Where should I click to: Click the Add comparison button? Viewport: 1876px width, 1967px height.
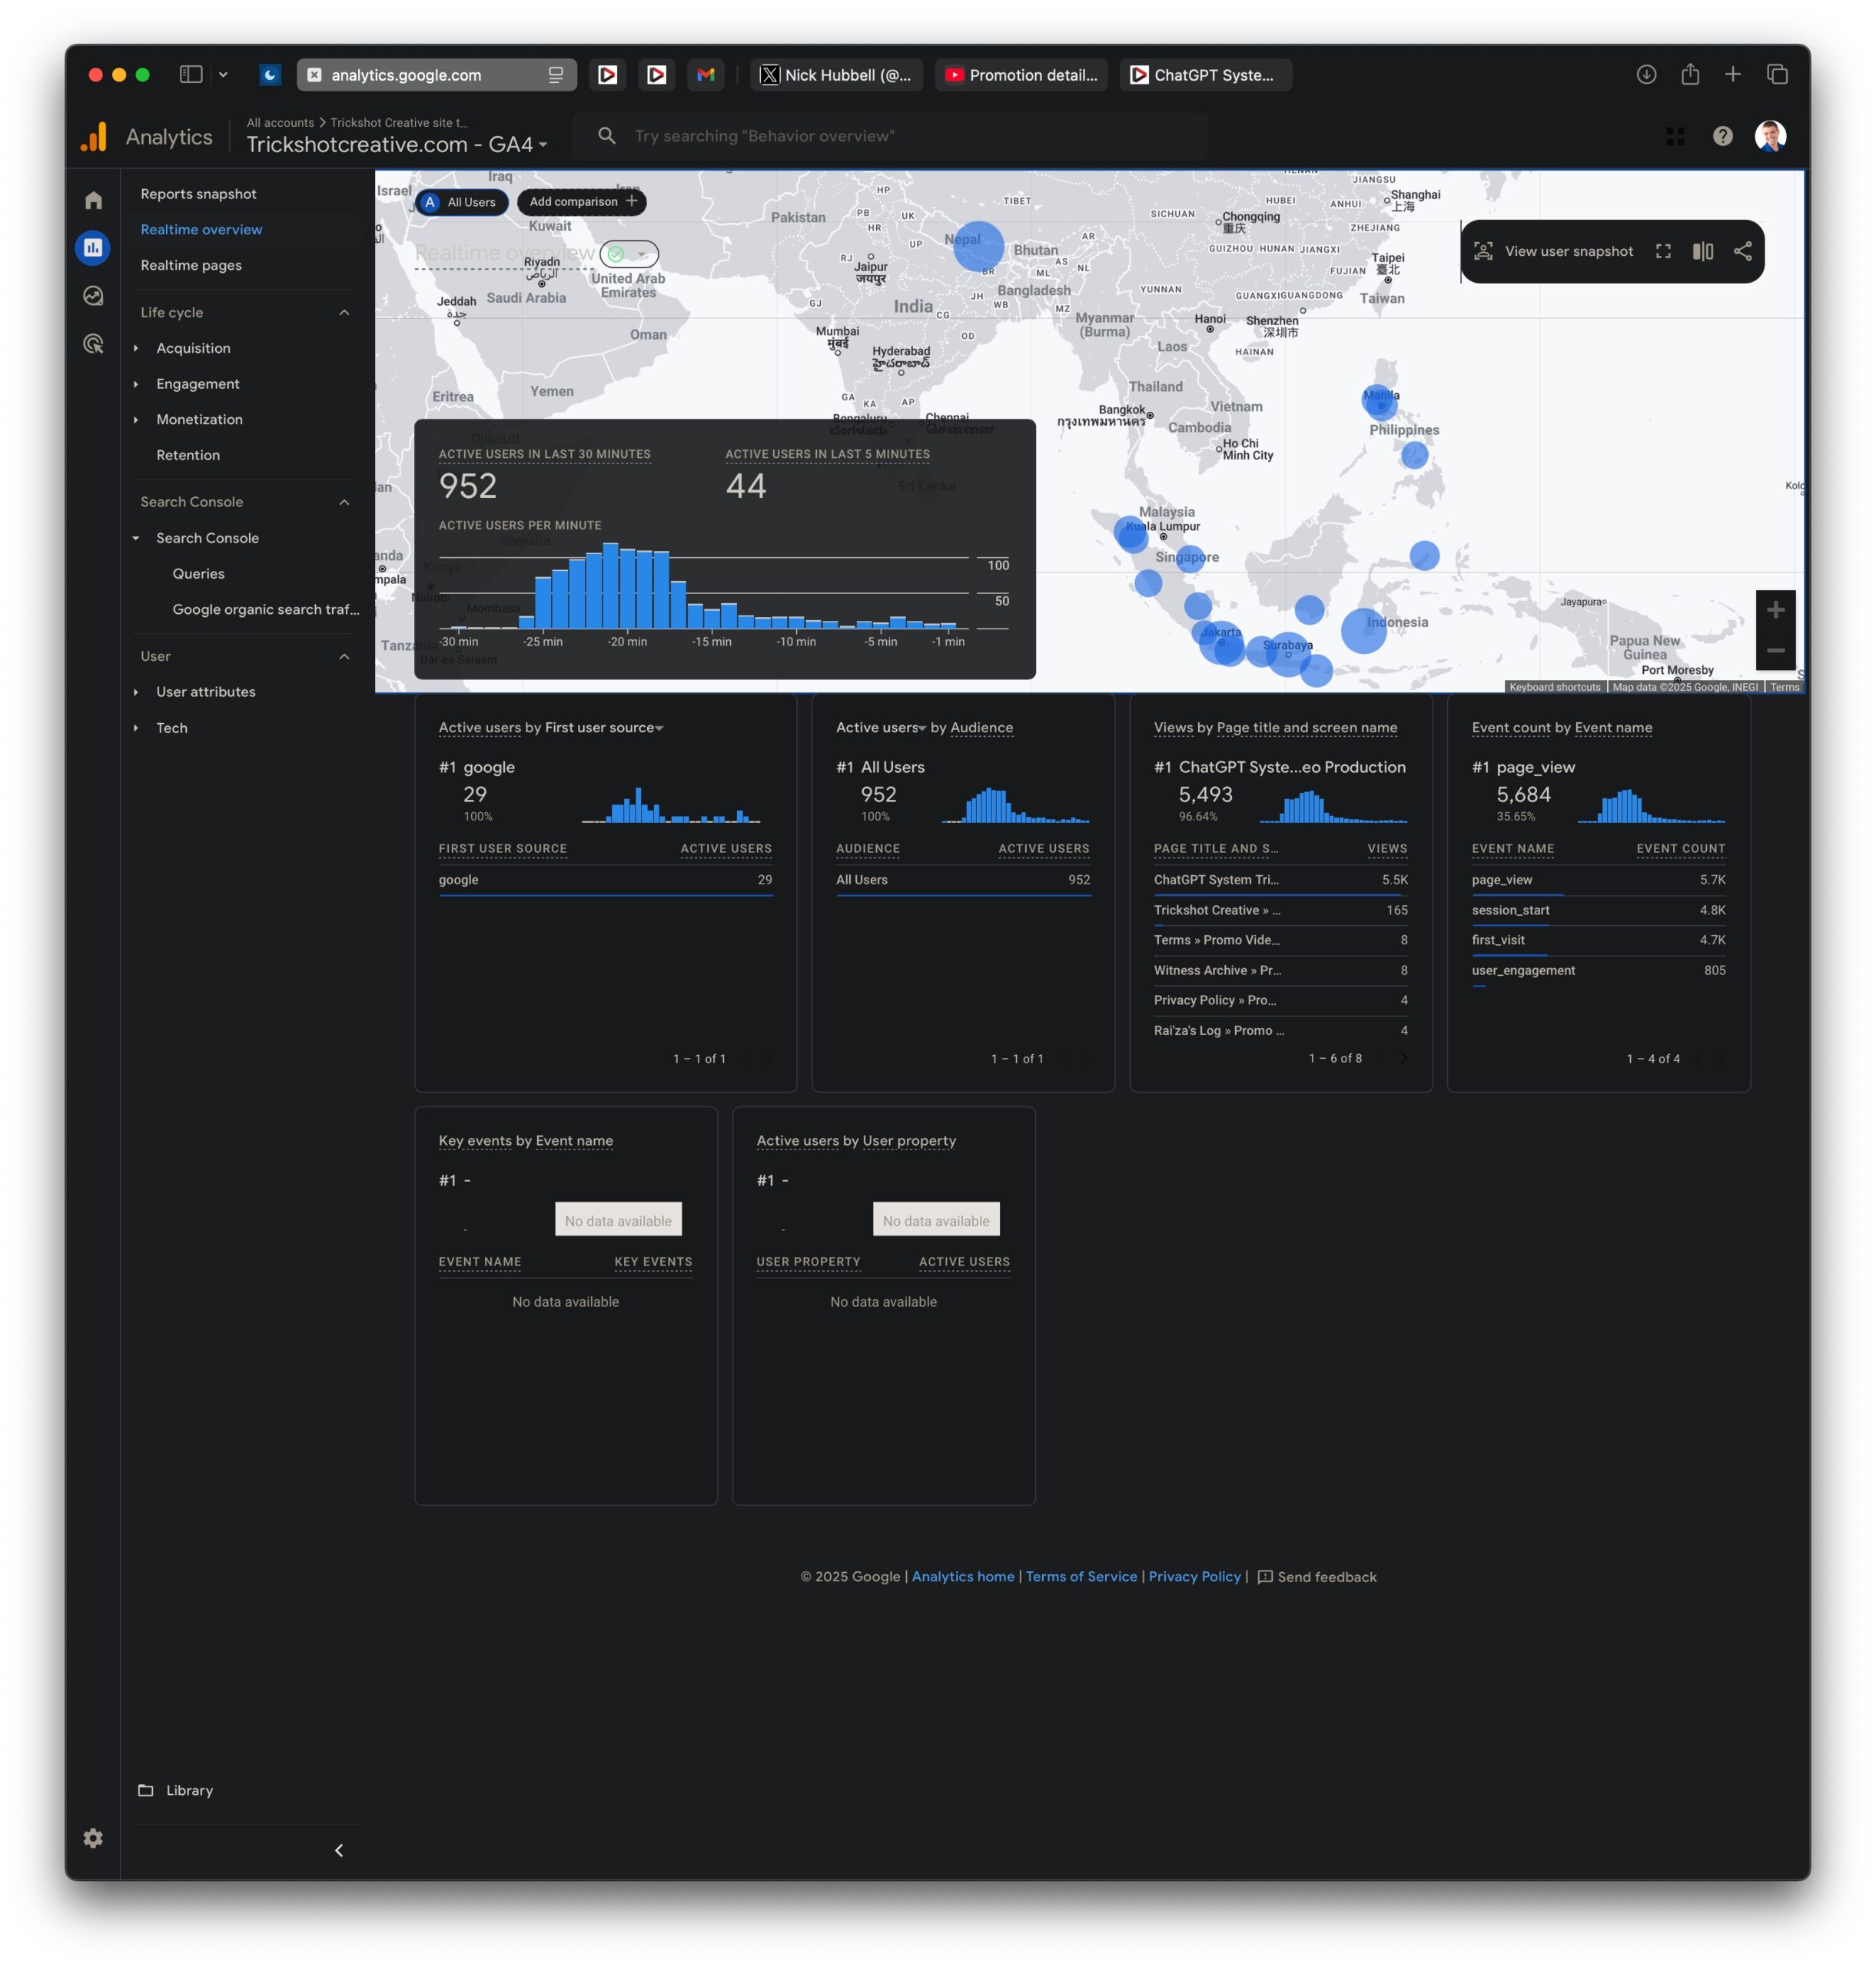coord(582,202)
